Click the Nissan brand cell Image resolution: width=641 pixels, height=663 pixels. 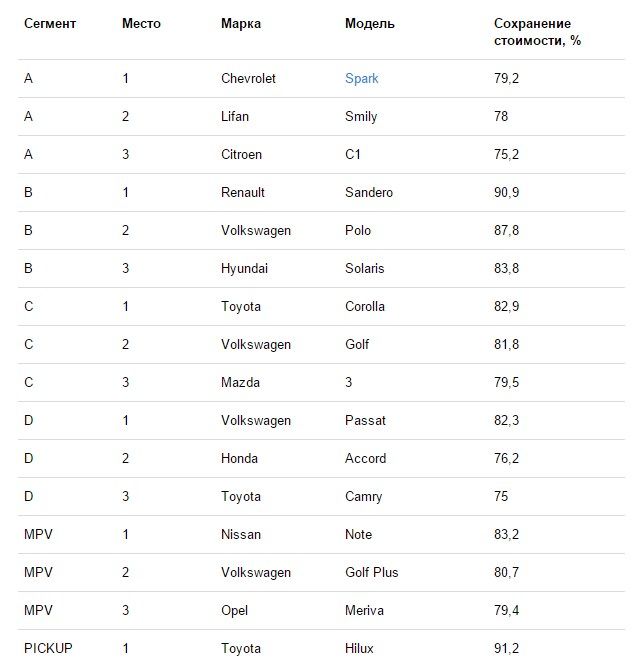[241, 534]
